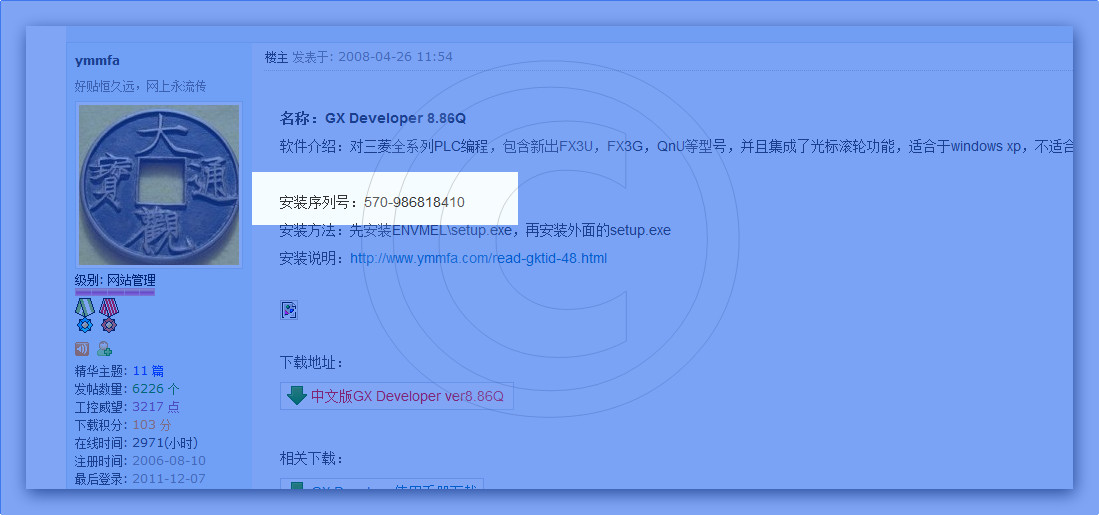Click the broken image placeholder icon

pyautogui.click(x=288, y=310)
